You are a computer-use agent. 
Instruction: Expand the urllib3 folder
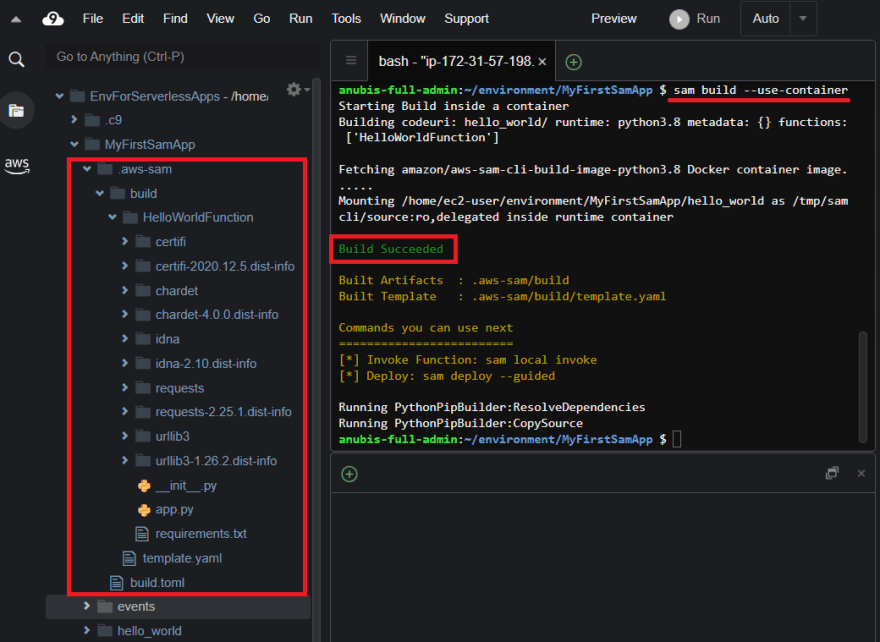[125, 436]
